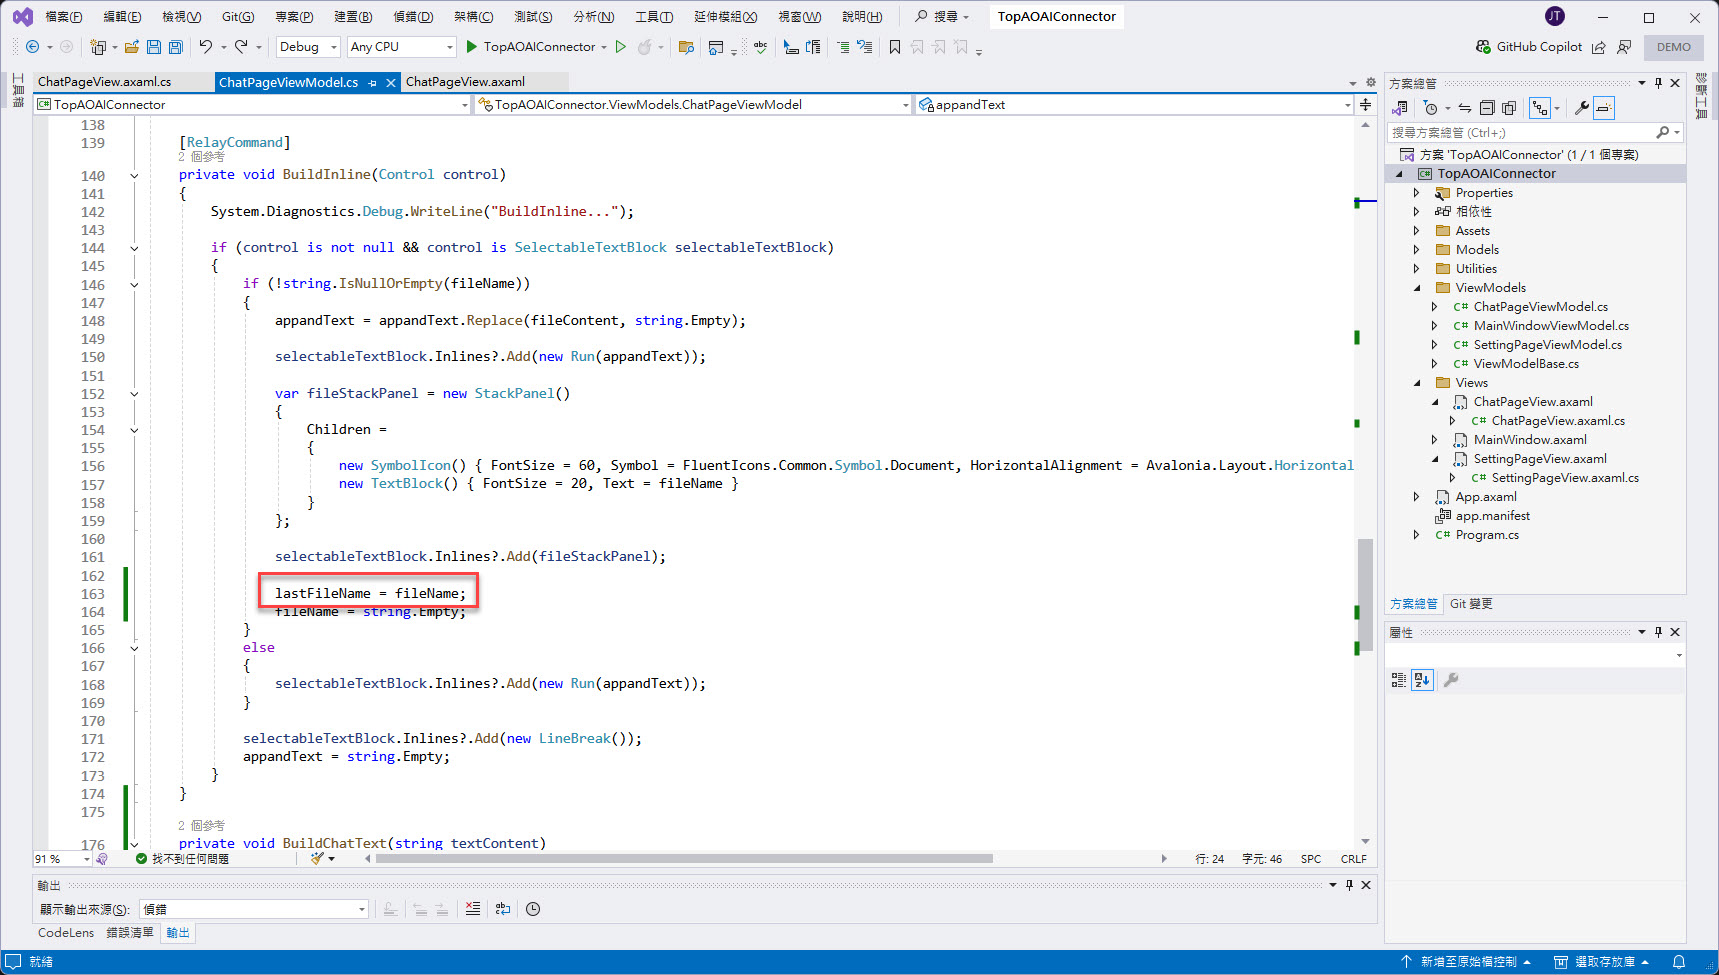This screenshot has height=975, width=1719.
Task: Open the Any CPU platform dropdown
Action: point(401,47)
